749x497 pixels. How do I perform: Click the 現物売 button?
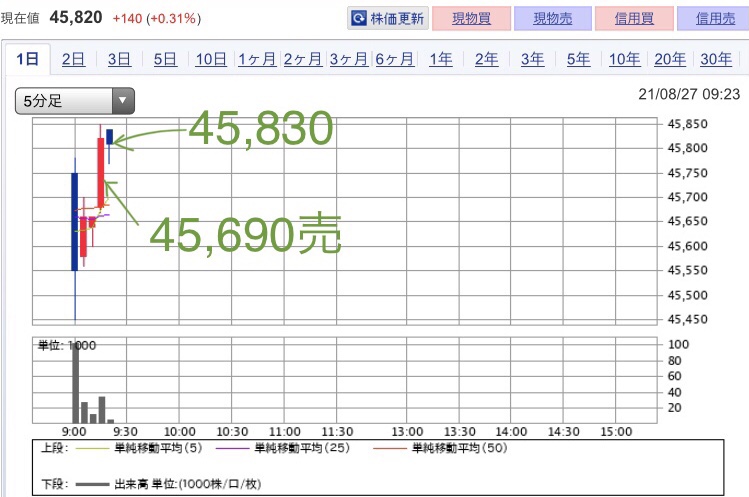pos(553,19)
